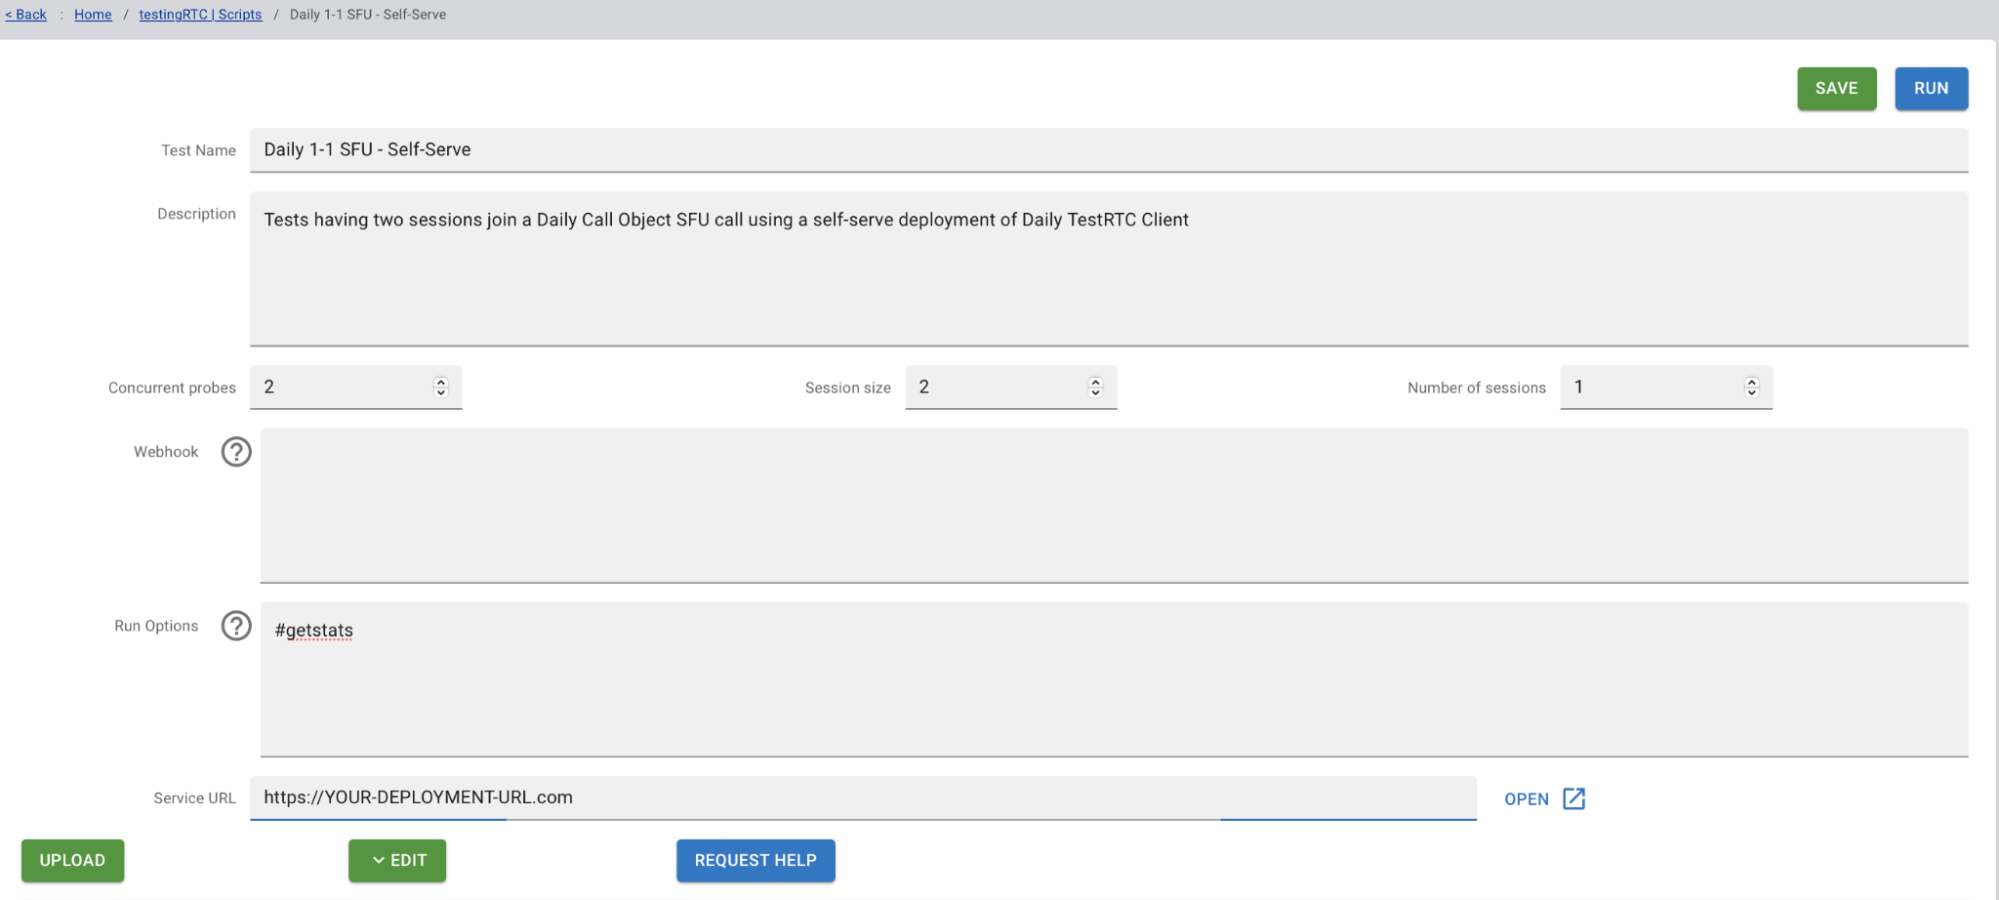1999x900 pixels.
Task: Start the test with the RUN button
Action: 1931,88
